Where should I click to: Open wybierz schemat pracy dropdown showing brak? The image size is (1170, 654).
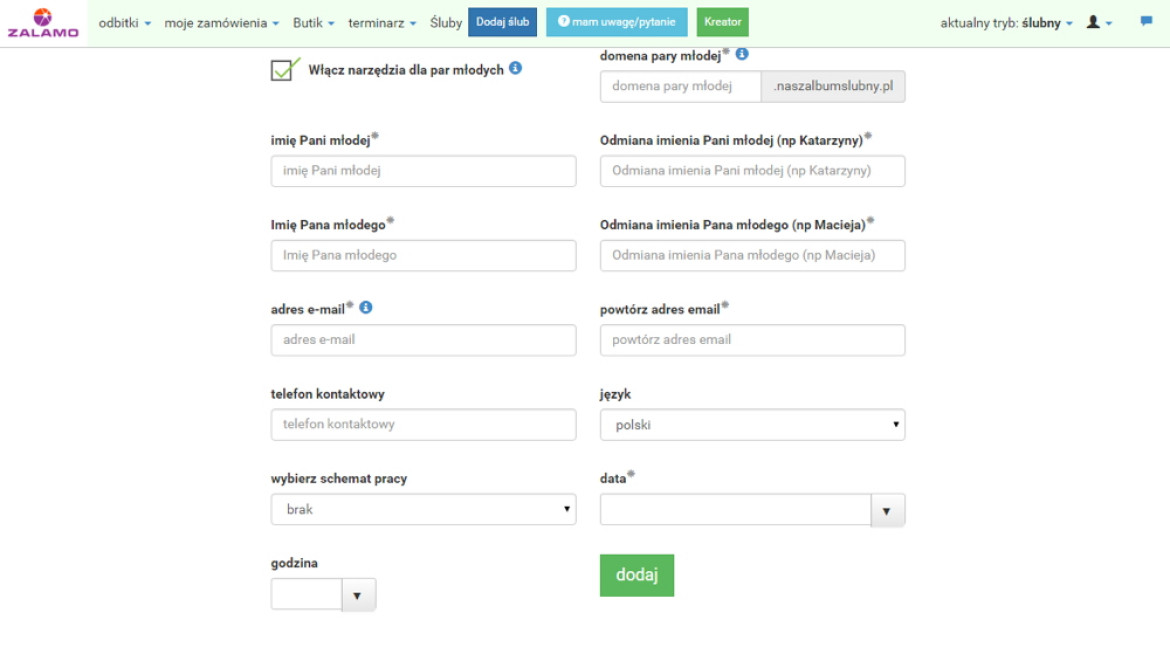pyautogui.click(x=423, y=509)
